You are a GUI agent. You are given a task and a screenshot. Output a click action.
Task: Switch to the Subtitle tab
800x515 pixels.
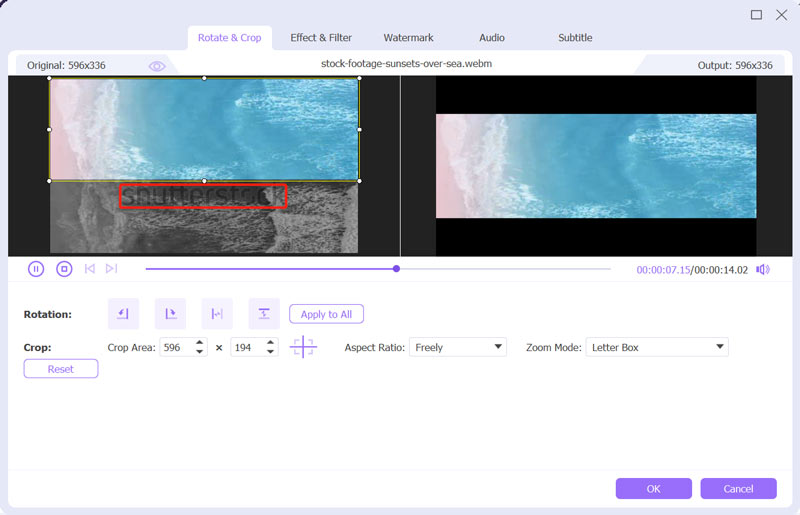[x=575, y=38]
